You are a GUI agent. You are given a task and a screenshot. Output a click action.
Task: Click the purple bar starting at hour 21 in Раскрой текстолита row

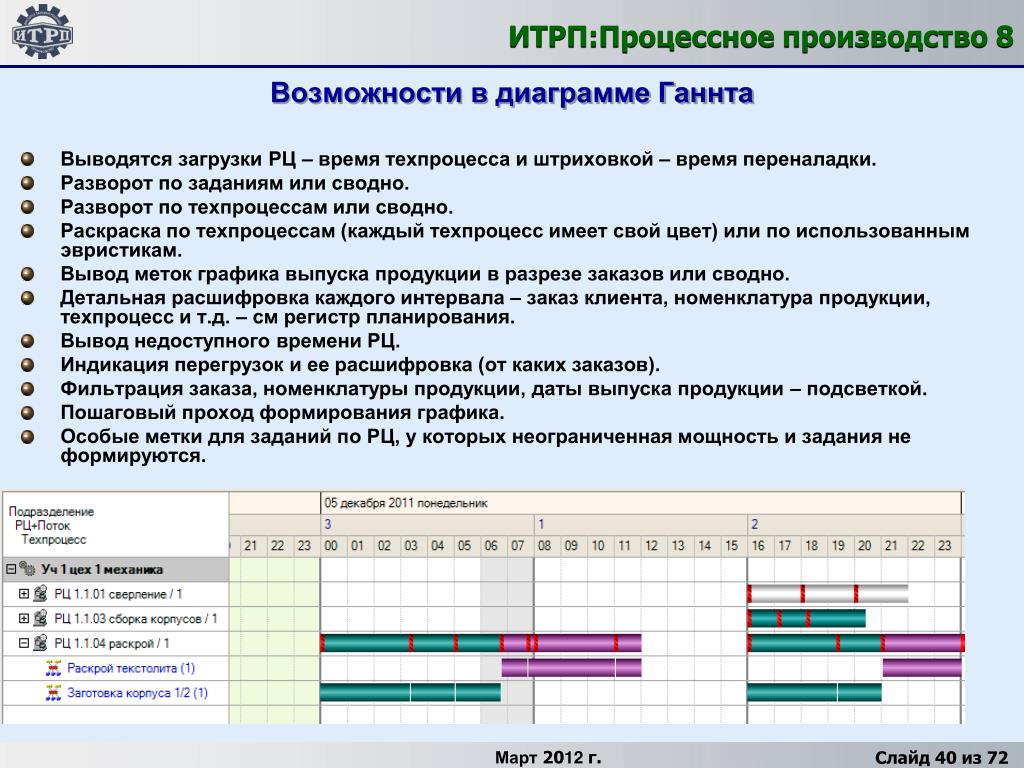coord(922,667)
